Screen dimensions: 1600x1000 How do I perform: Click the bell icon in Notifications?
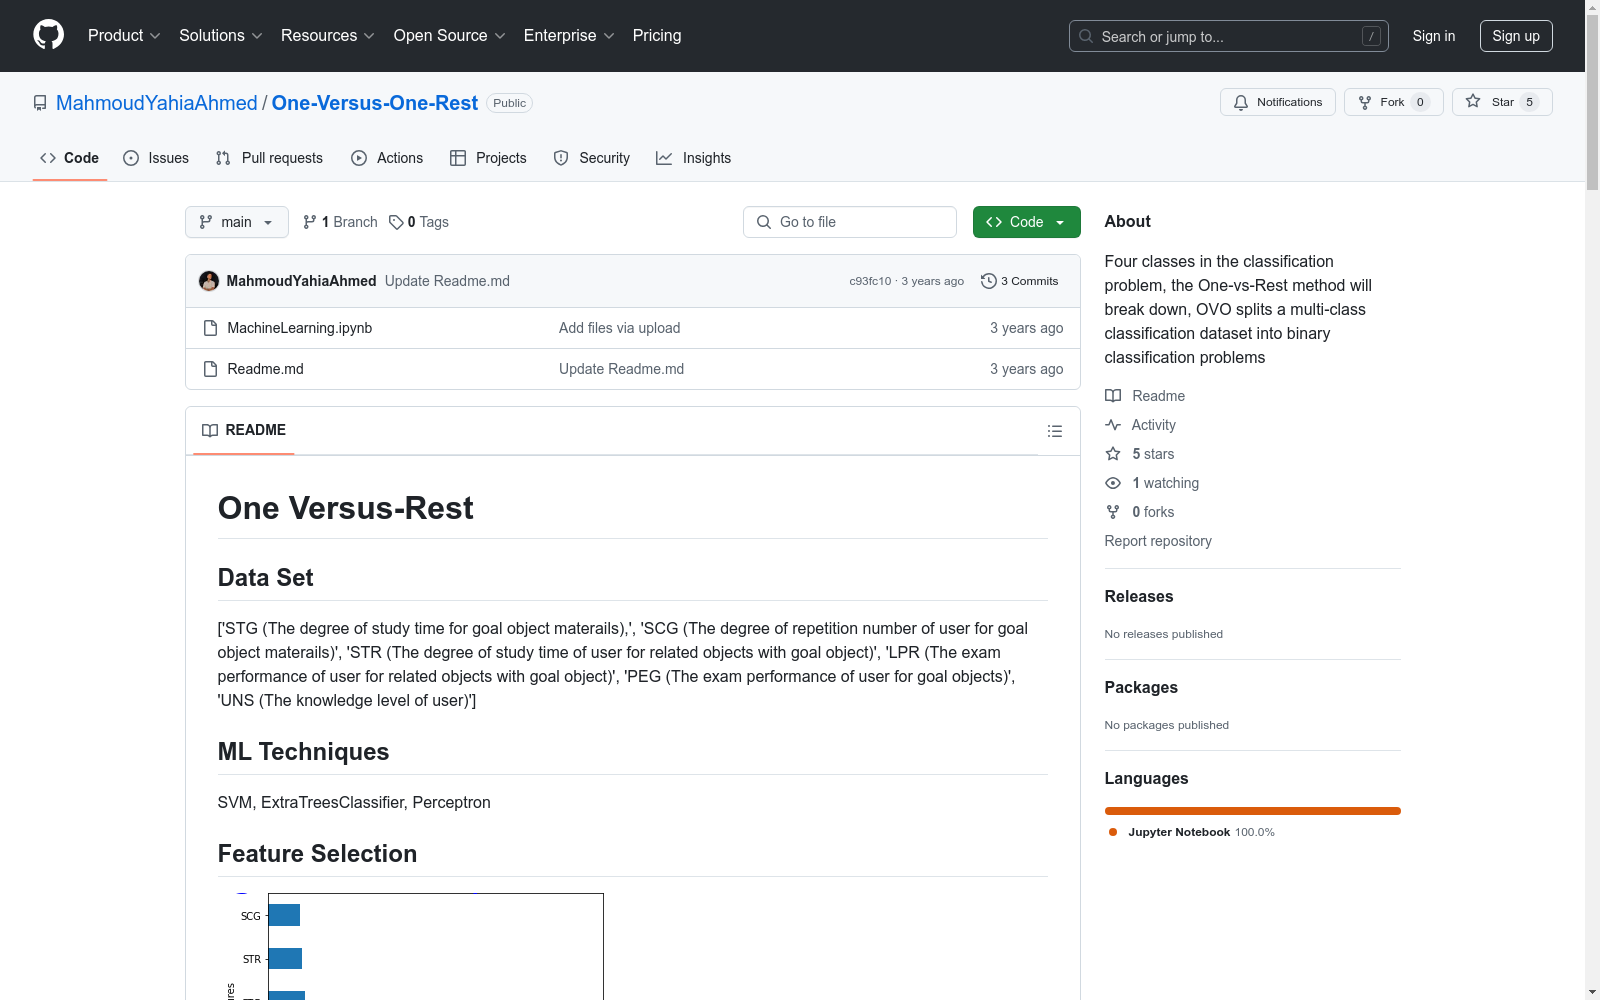tap(1241, 102)
